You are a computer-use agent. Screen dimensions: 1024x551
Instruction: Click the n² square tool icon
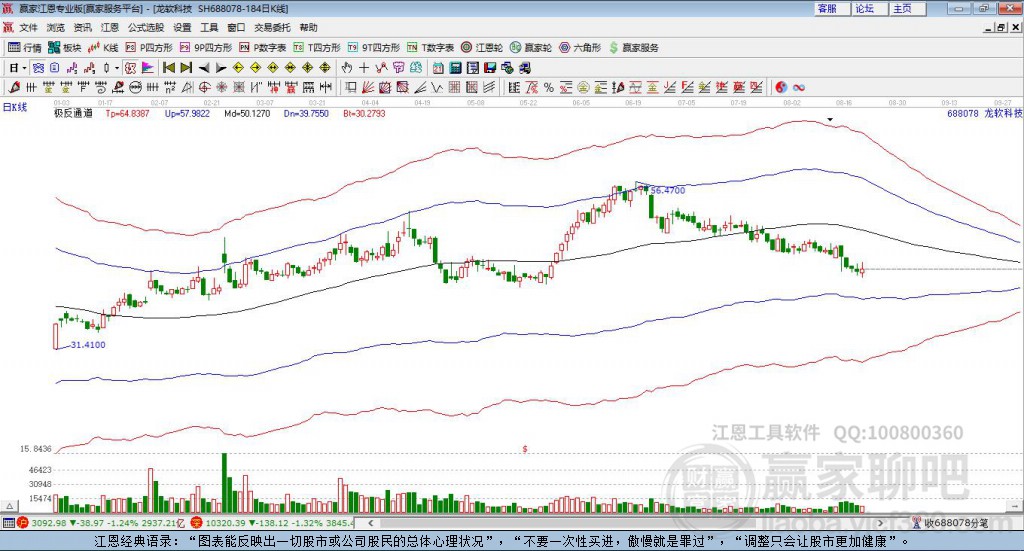click(170, 87)
